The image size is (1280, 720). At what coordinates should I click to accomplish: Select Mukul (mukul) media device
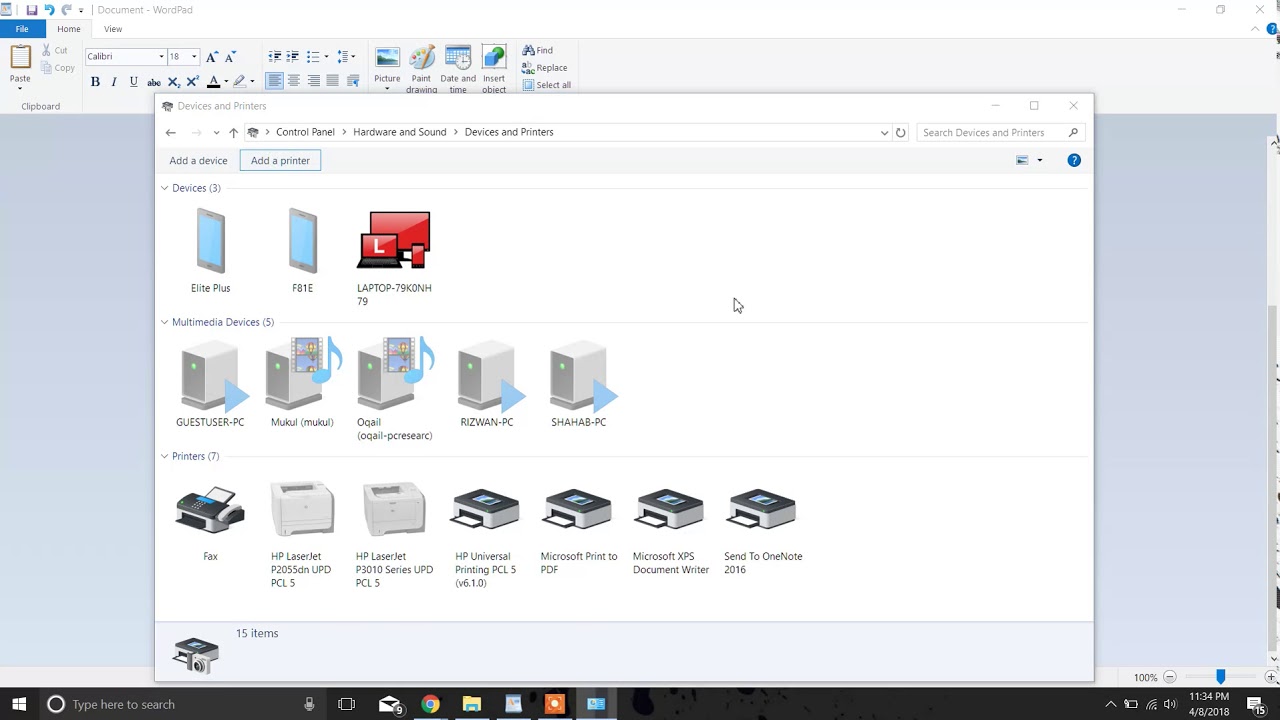pos(302,383)
